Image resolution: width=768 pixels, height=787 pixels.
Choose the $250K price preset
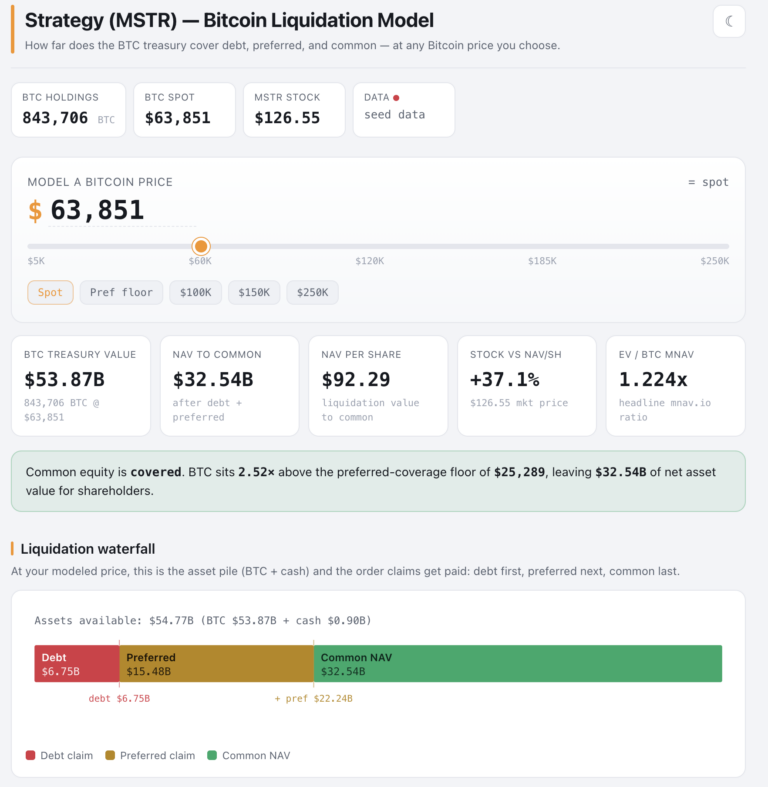(312, 292)
